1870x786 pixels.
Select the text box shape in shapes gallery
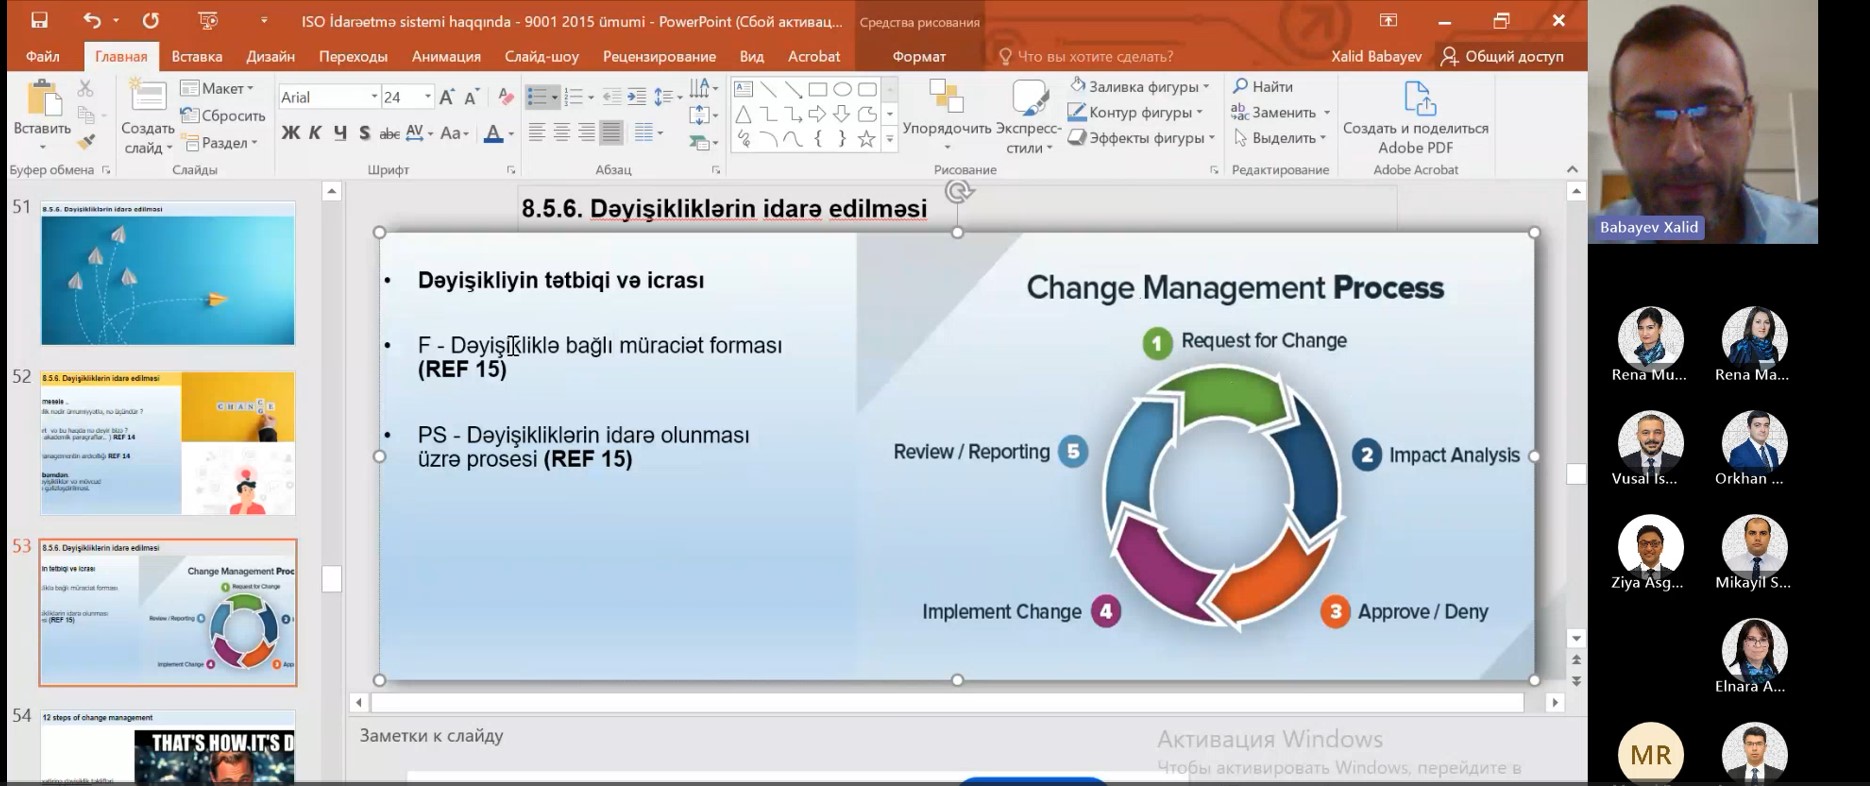coord(744,89)
